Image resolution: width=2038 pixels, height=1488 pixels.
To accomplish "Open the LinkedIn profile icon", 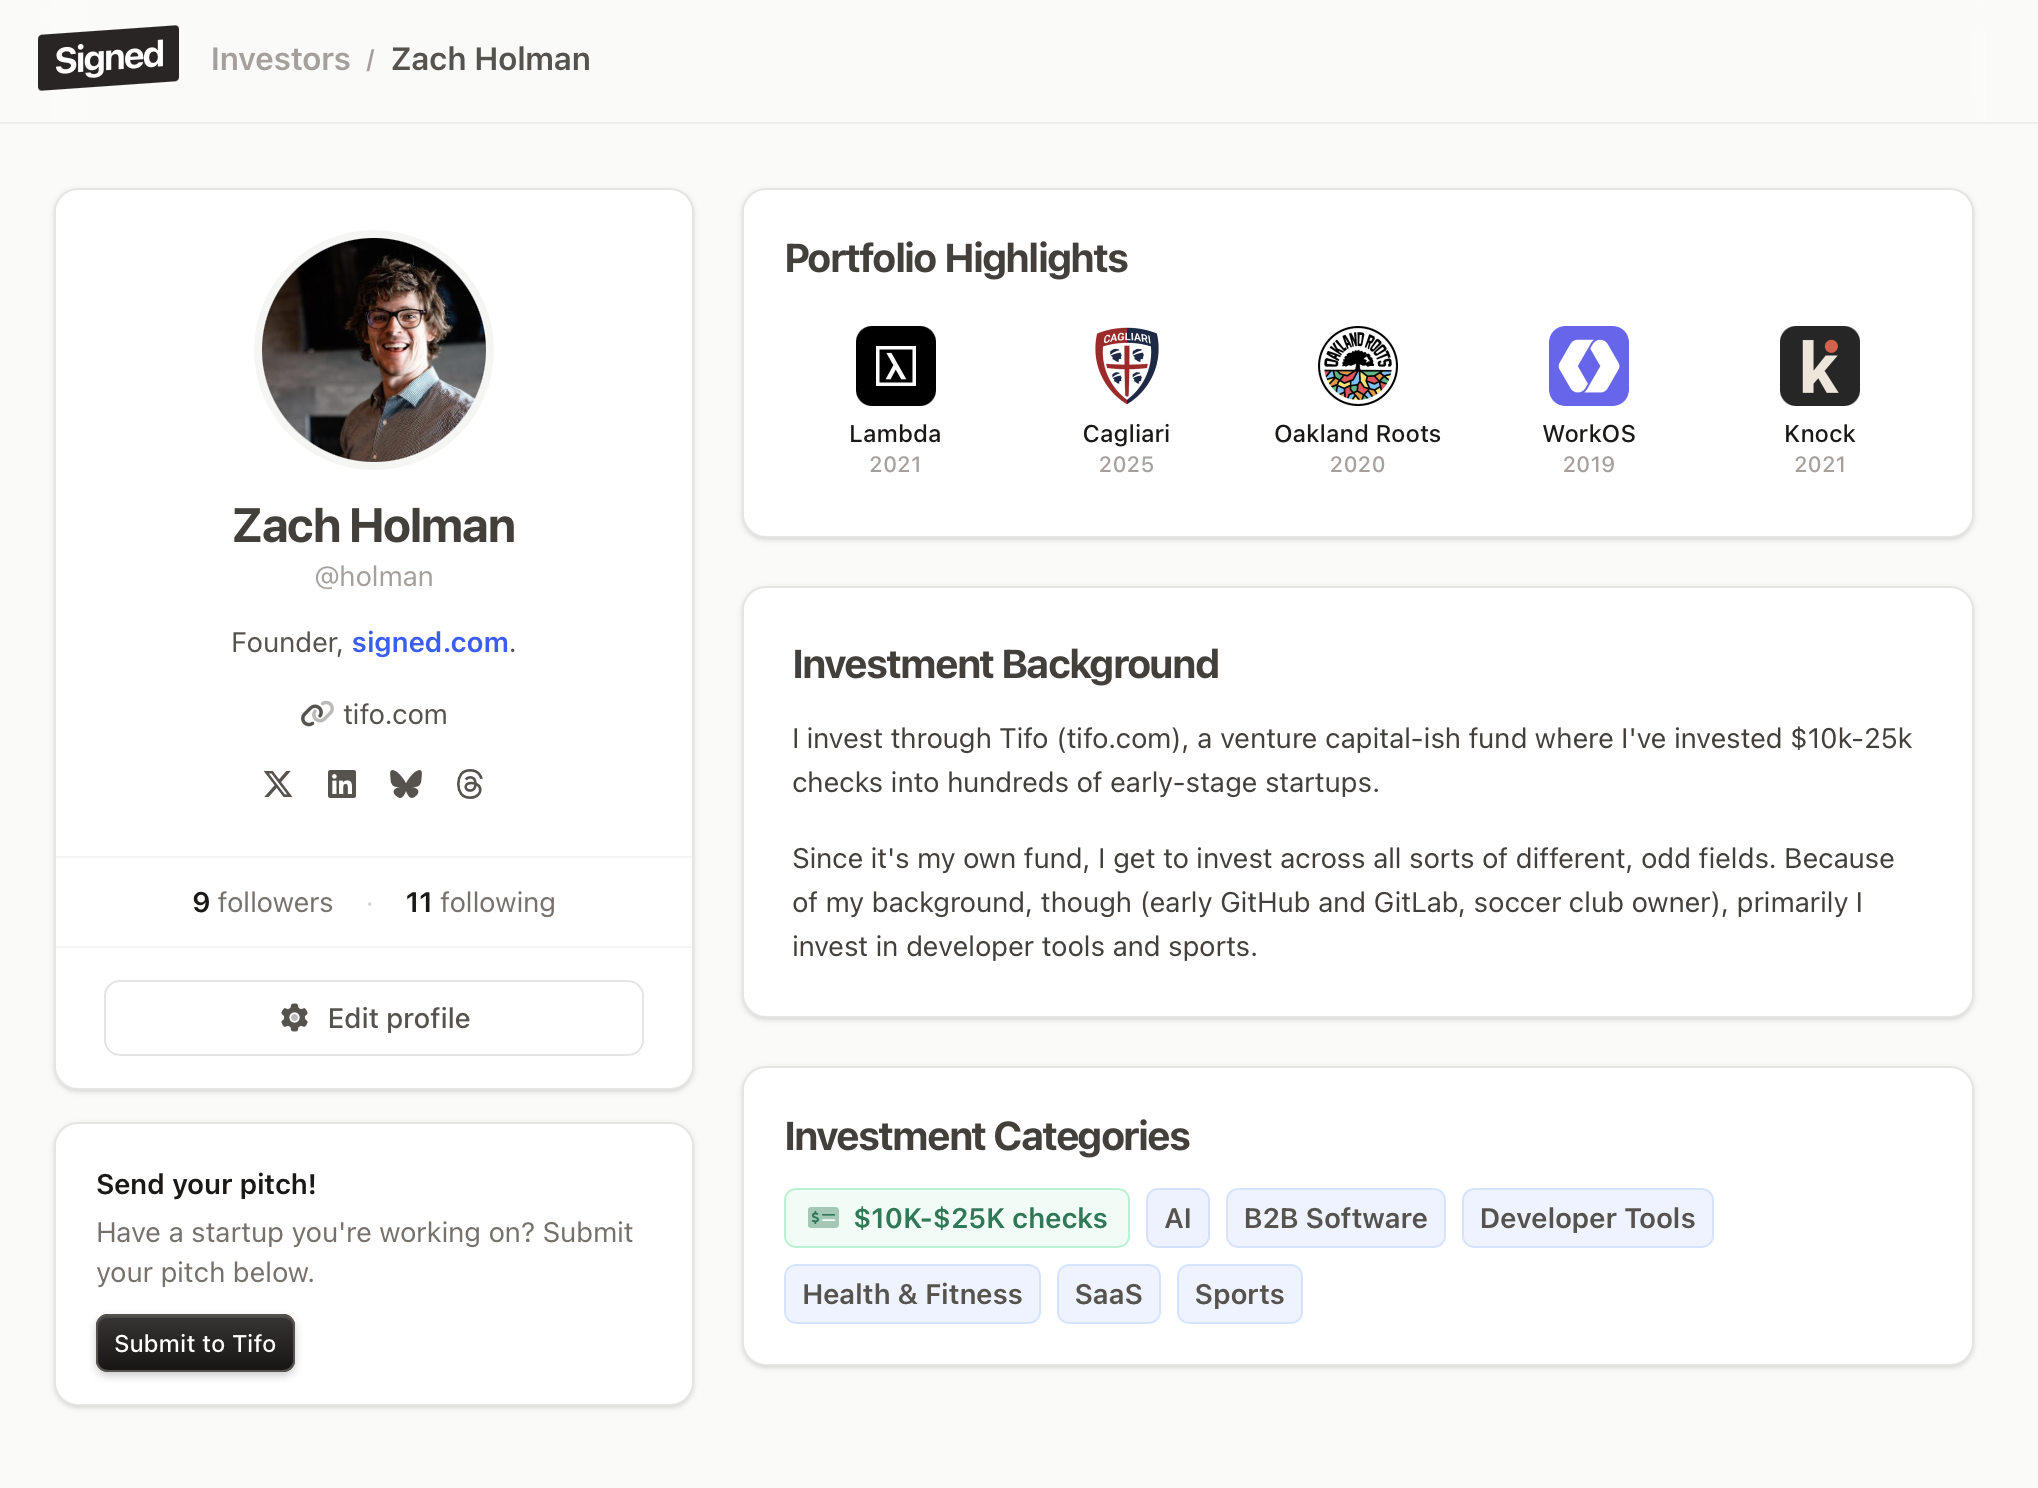I will click(x=342, y=784).
